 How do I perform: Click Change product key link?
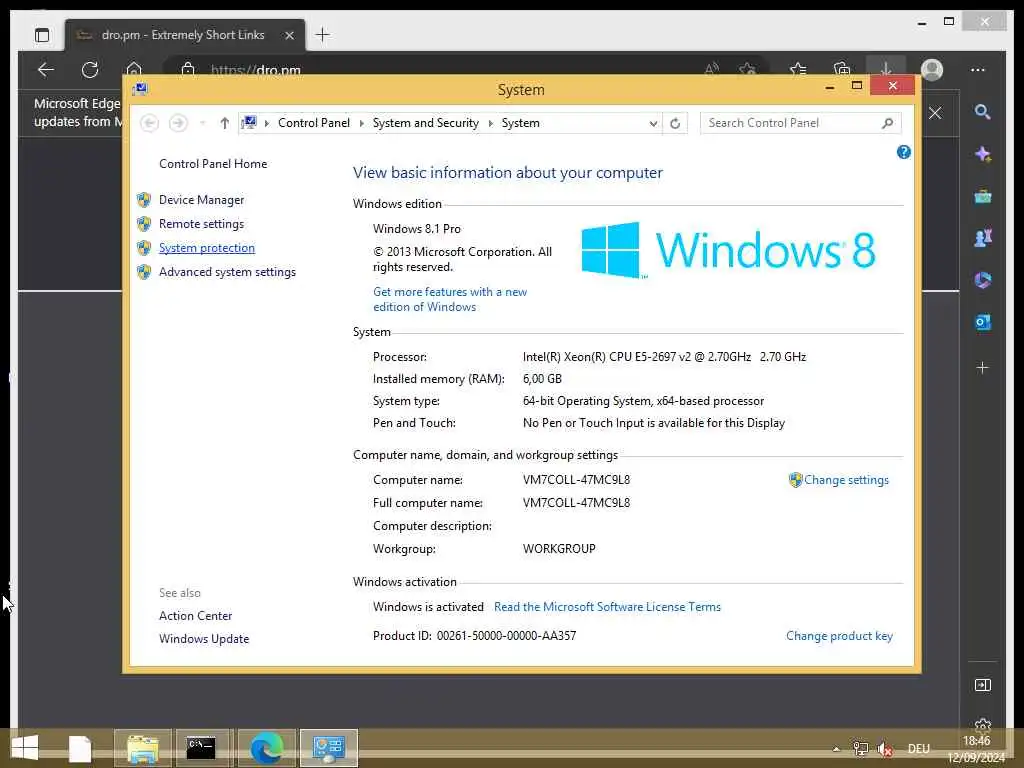point(839,636)
